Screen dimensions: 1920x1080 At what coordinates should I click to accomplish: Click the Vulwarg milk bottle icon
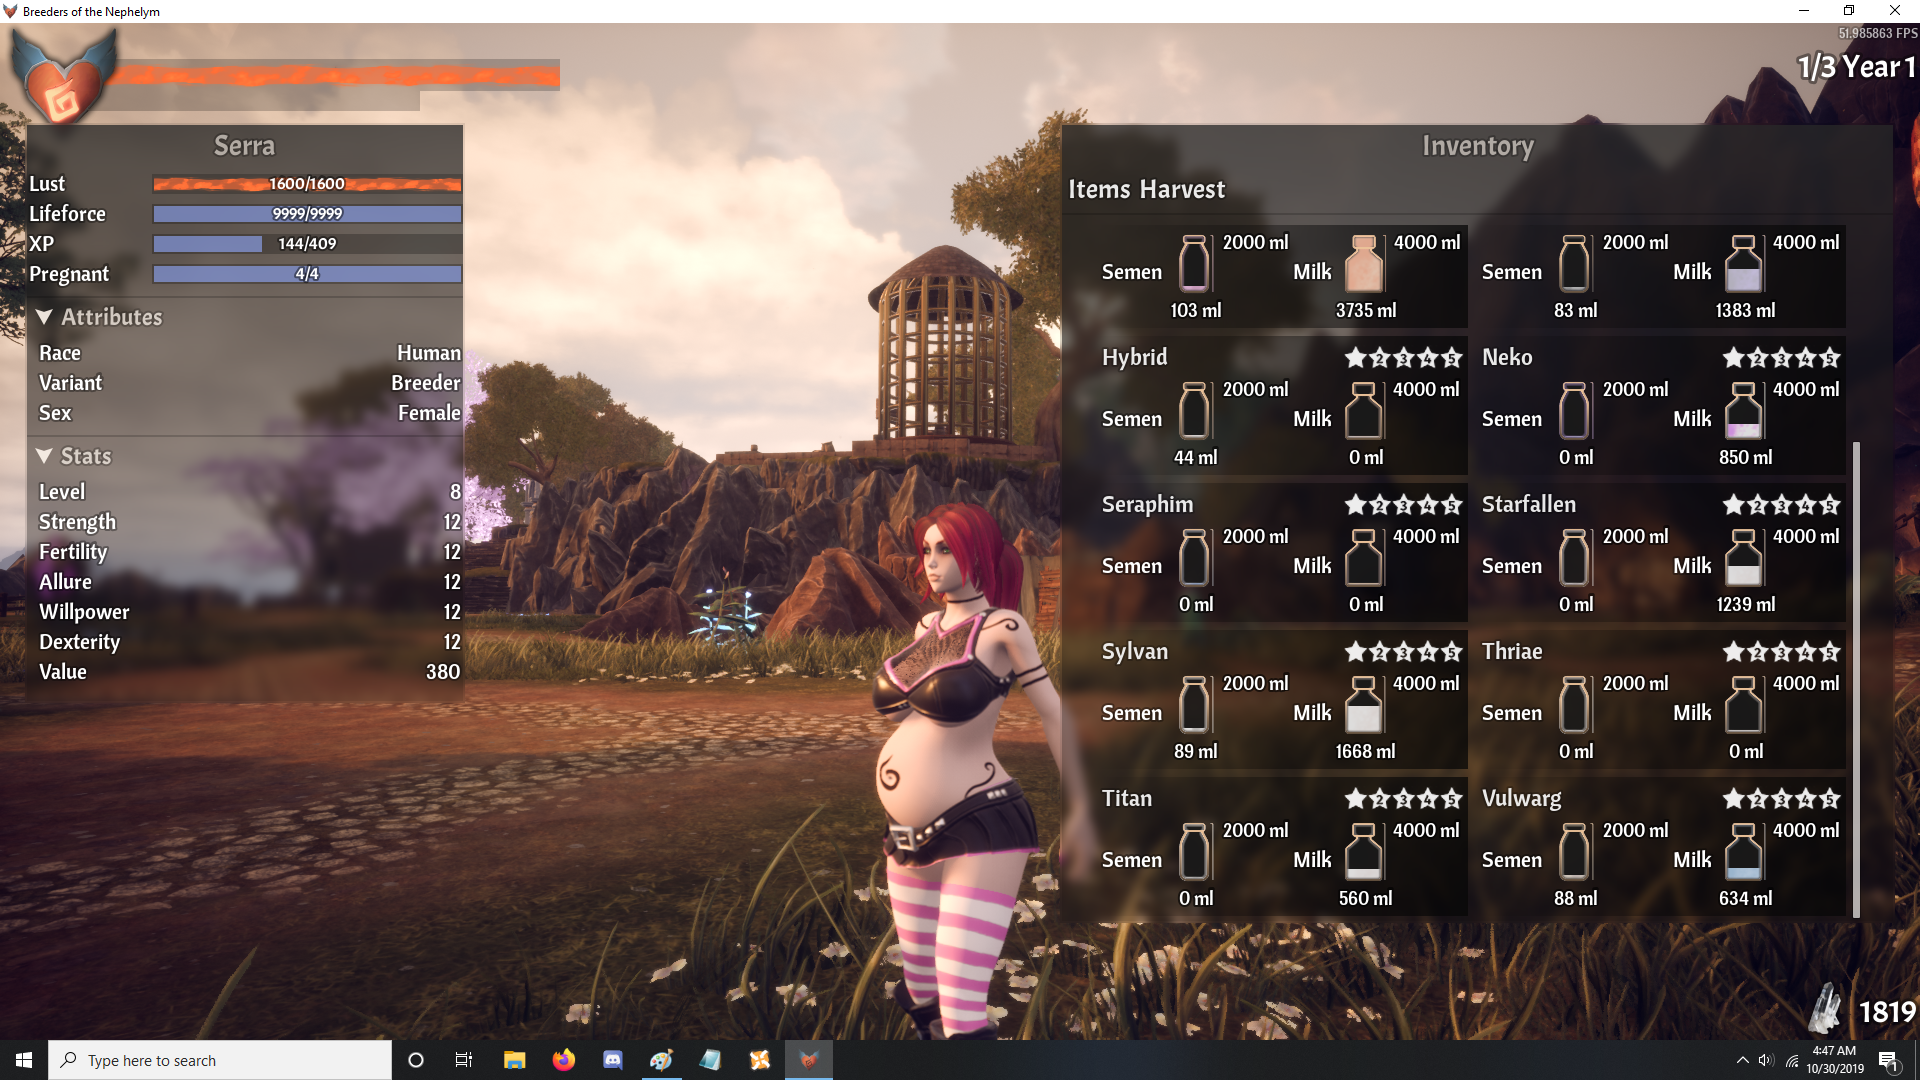(x=1743, y=851)
